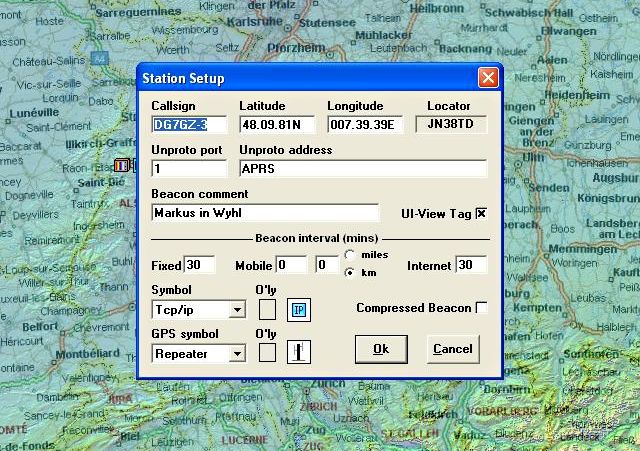
Task: Expand the GPS symbol dropdown showing Repeater
Action: [237, 353]
